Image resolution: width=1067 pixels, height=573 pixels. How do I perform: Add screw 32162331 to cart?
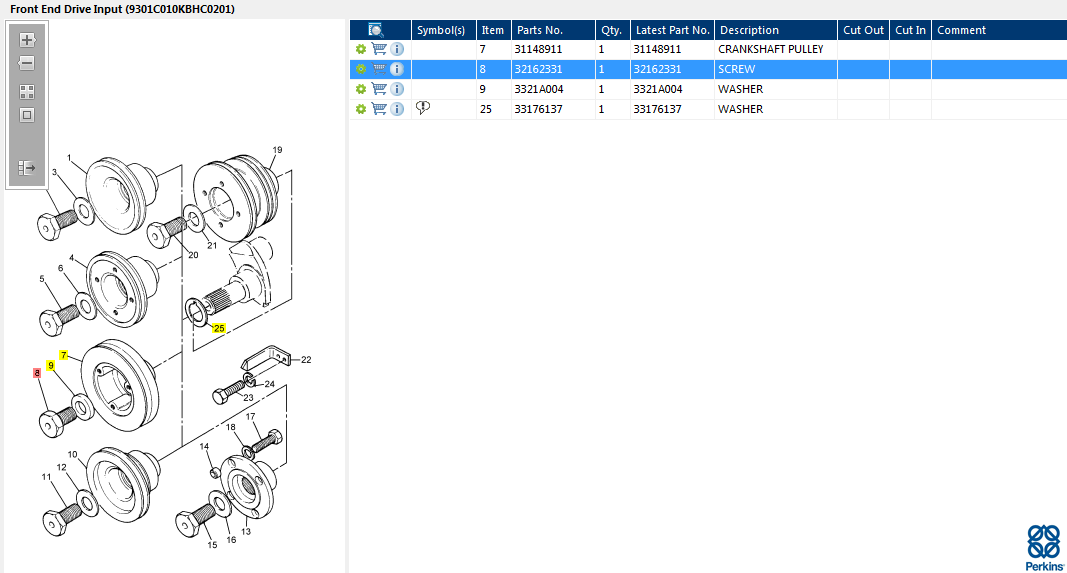point(379,69)
